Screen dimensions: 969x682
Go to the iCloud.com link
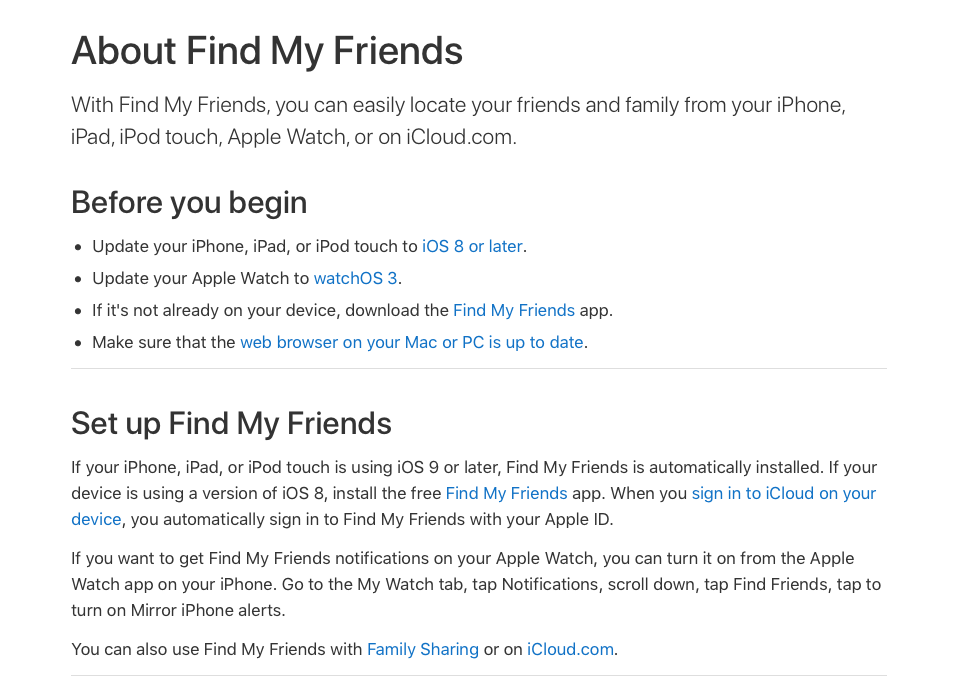(570, 649)
